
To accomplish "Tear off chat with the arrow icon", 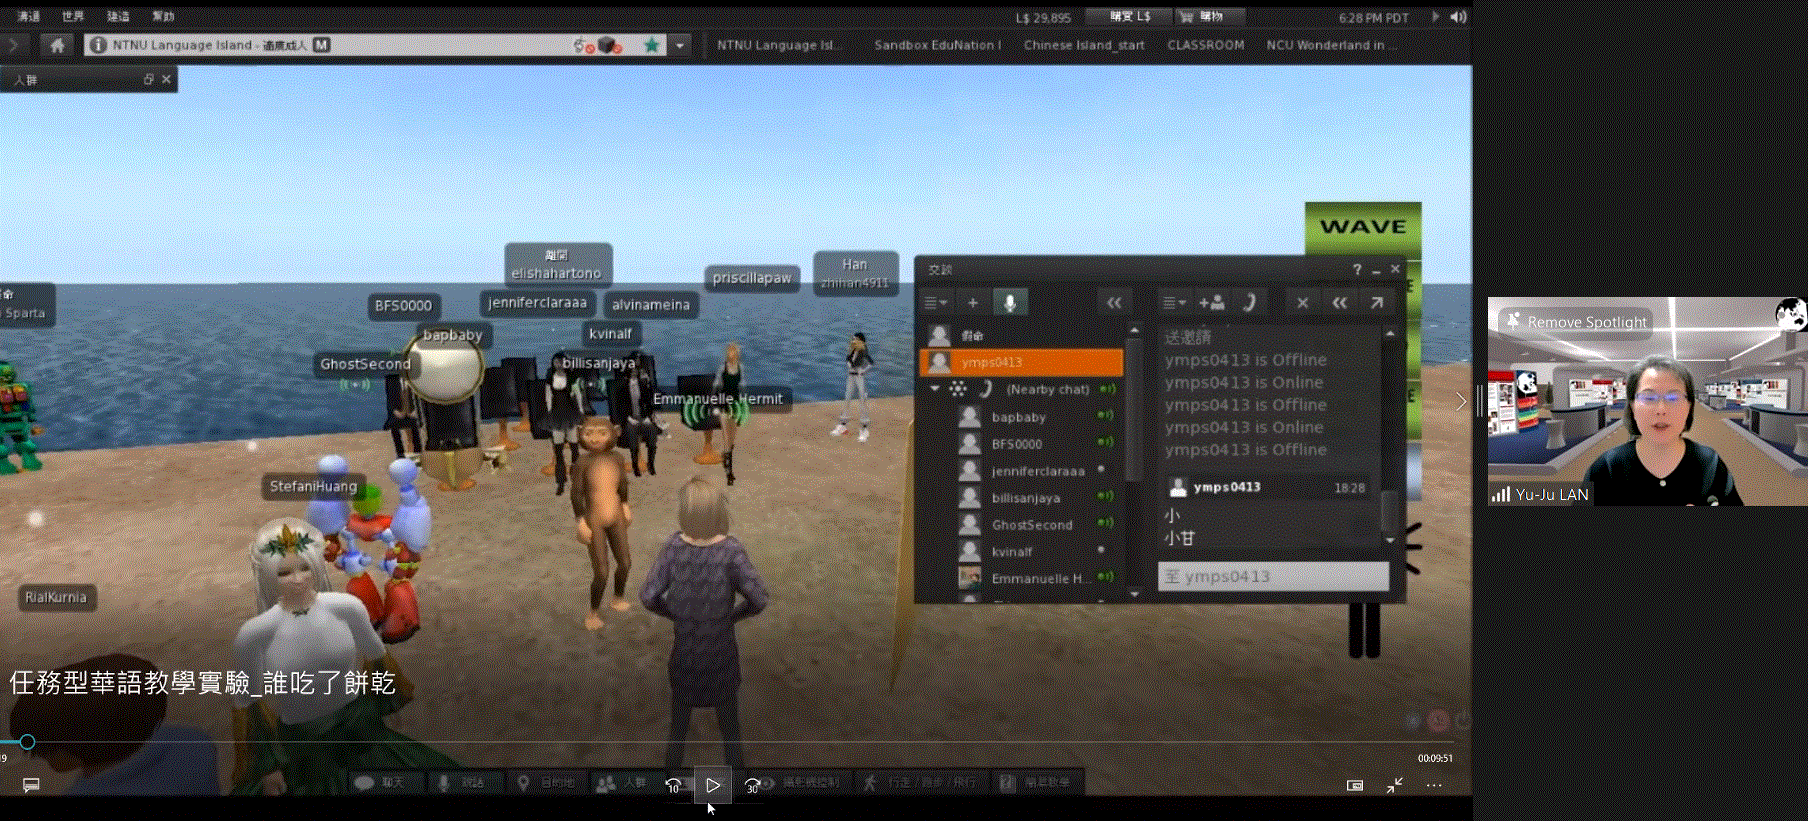I will (1377, 303).
